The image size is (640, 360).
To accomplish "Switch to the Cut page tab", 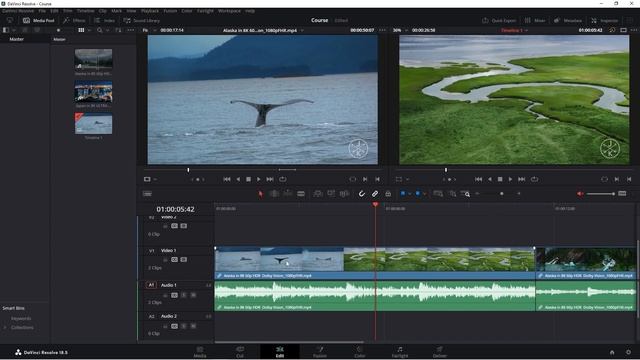I will (240, 352).
